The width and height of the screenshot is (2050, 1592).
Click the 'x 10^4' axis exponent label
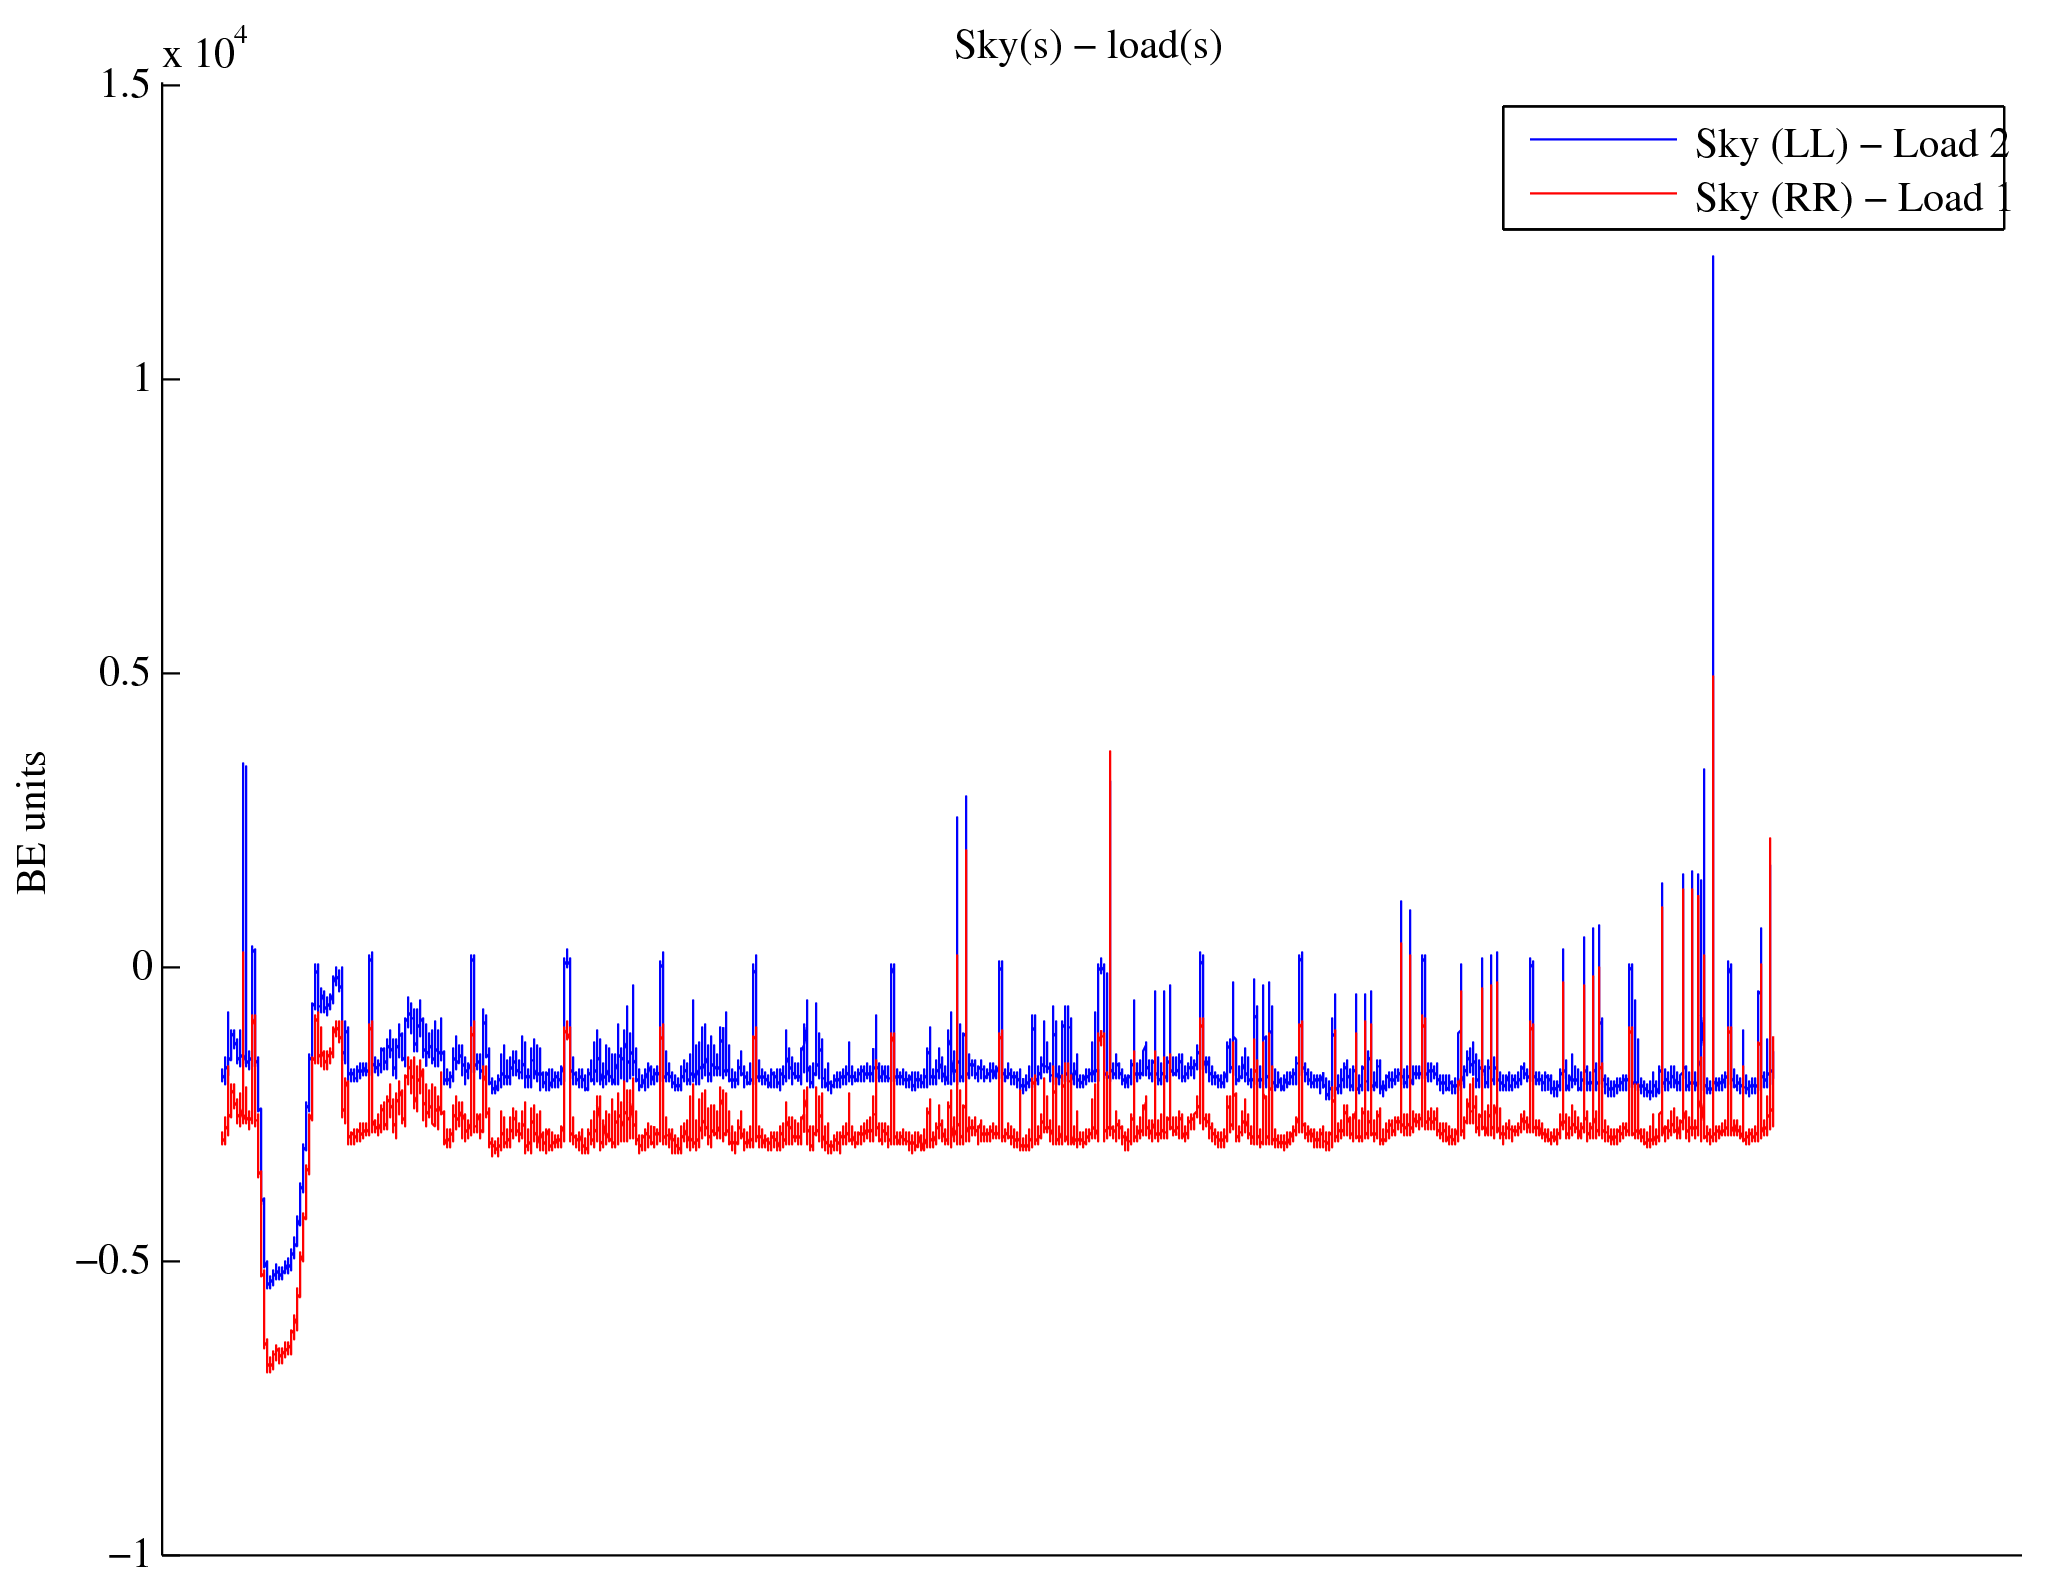click(x=204, y=50)
